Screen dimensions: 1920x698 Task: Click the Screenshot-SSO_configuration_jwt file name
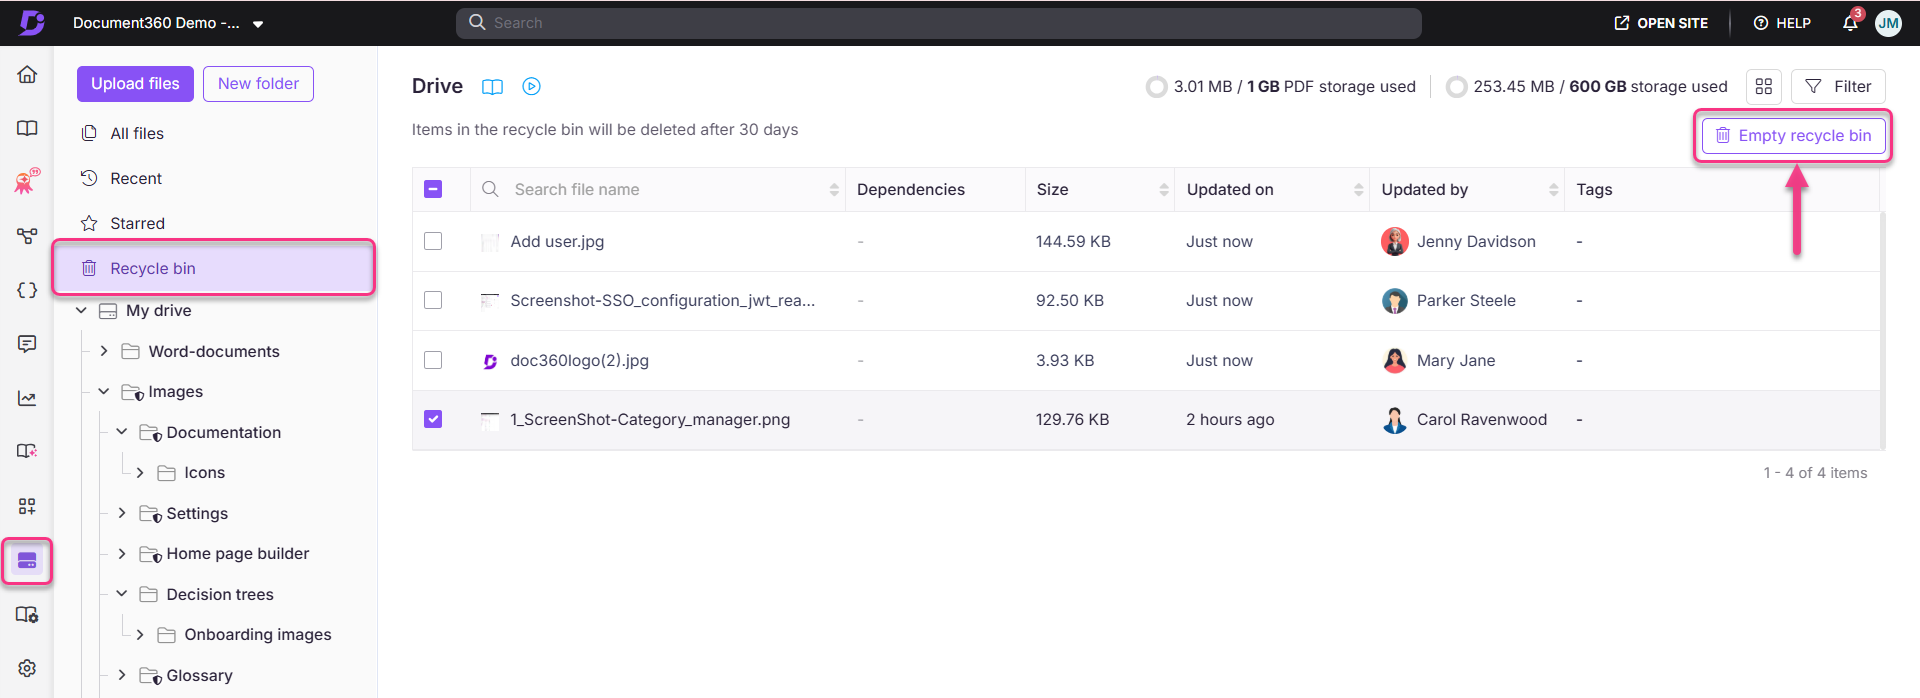click(x=662, y=301)
